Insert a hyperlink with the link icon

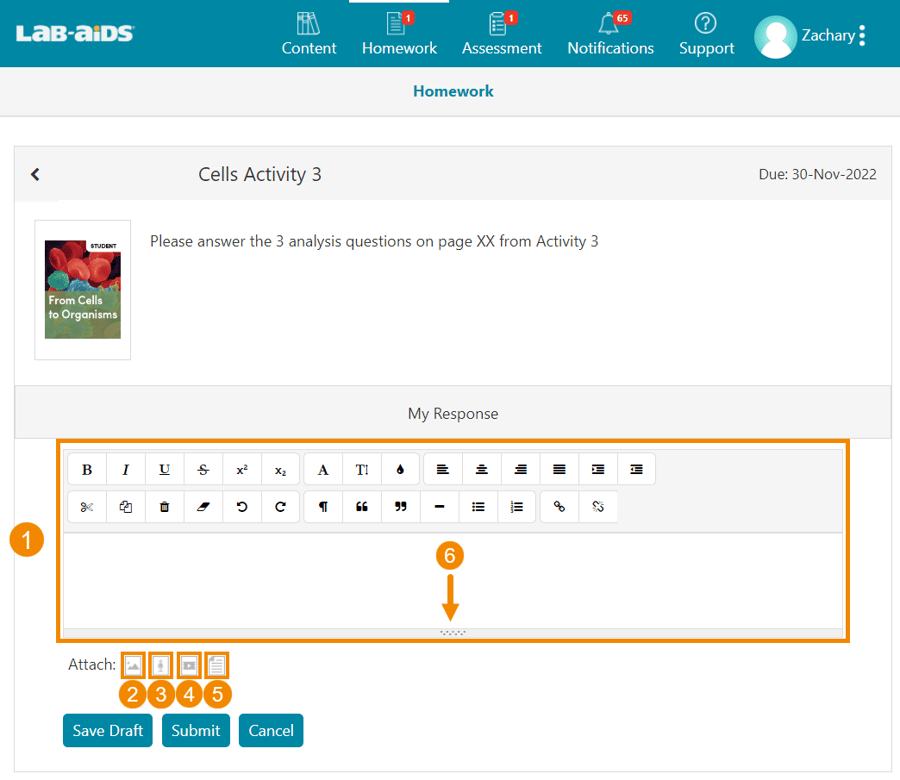pyautogui.click(x=559, y=507)
